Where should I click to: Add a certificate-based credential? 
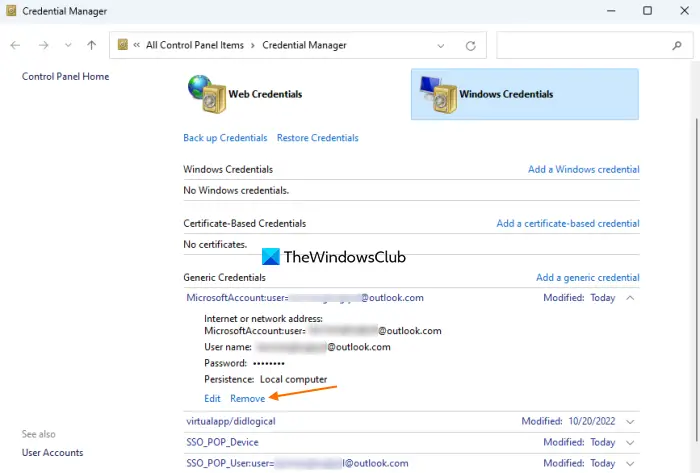tap(568, 224)
